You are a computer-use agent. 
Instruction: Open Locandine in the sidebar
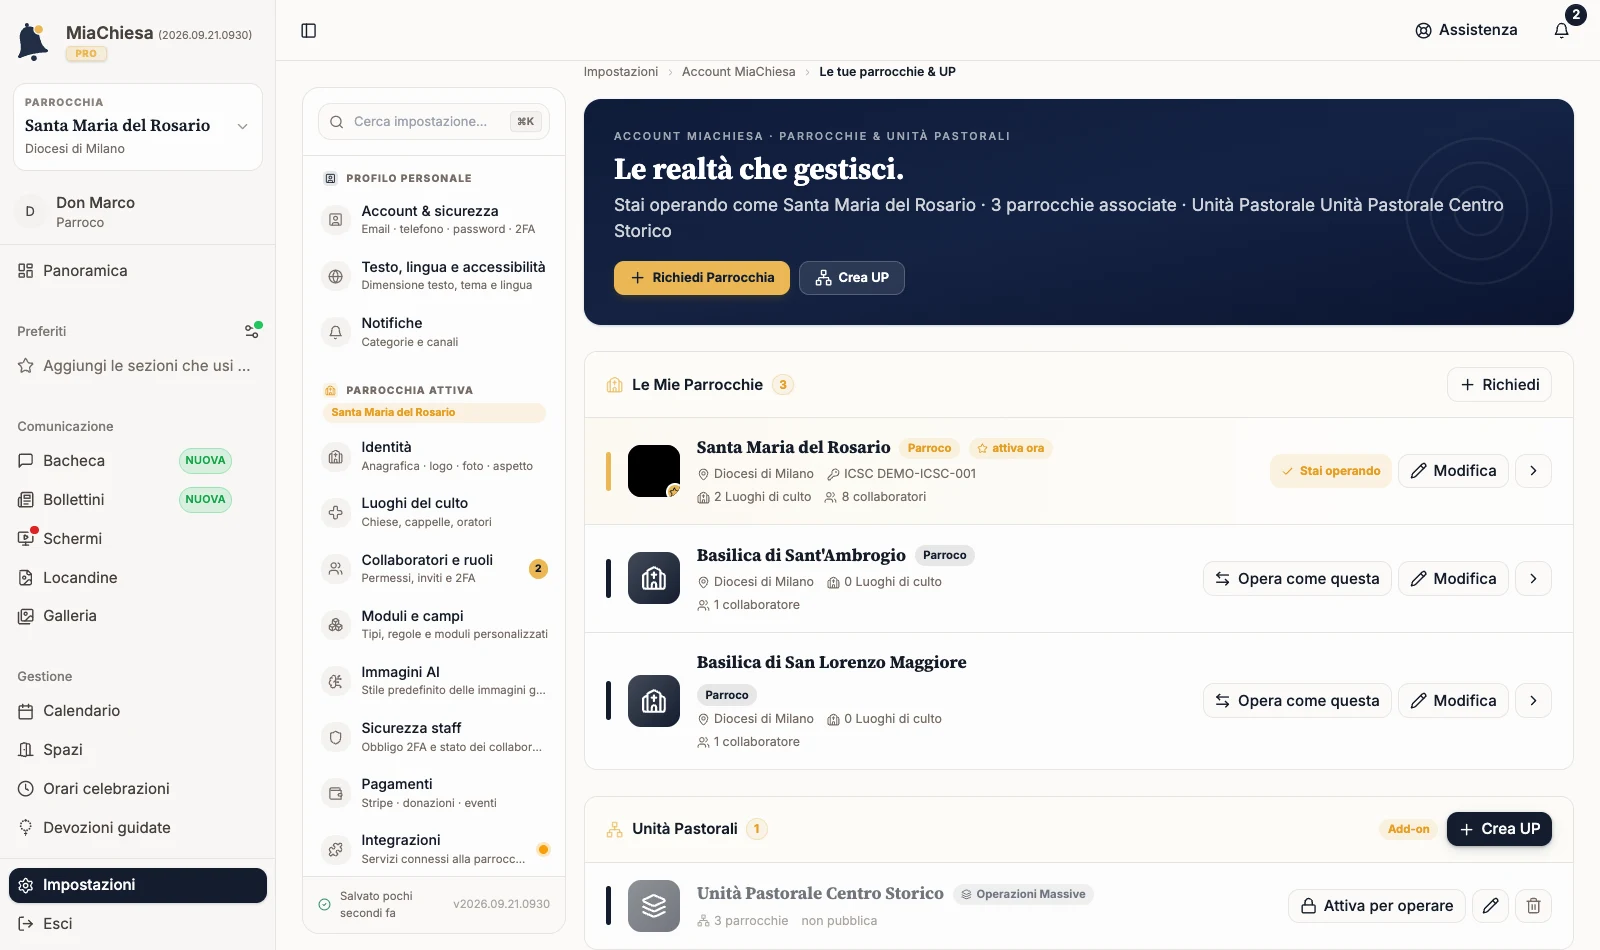(x=138, y=578)
